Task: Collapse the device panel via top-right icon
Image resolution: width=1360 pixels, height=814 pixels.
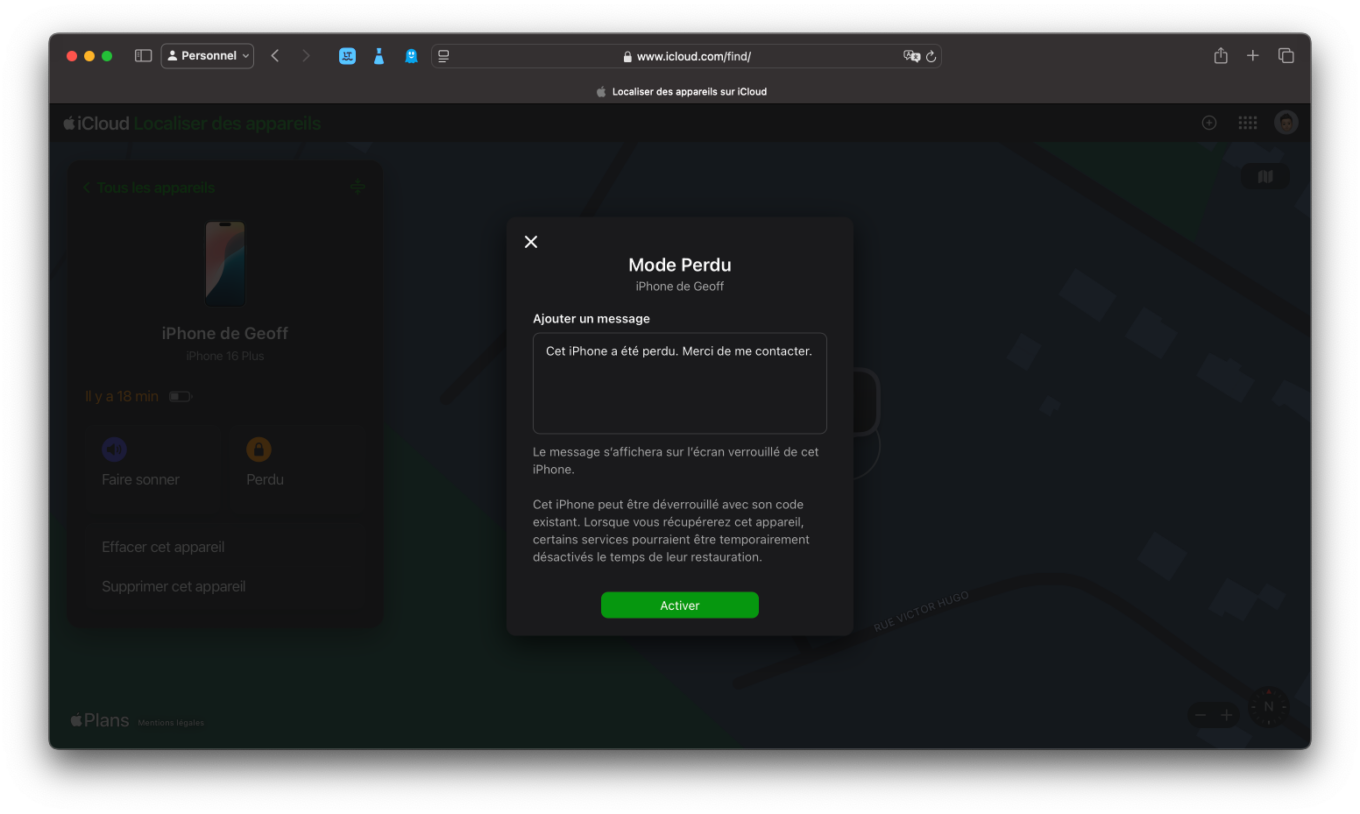Action: click(358, 187)
